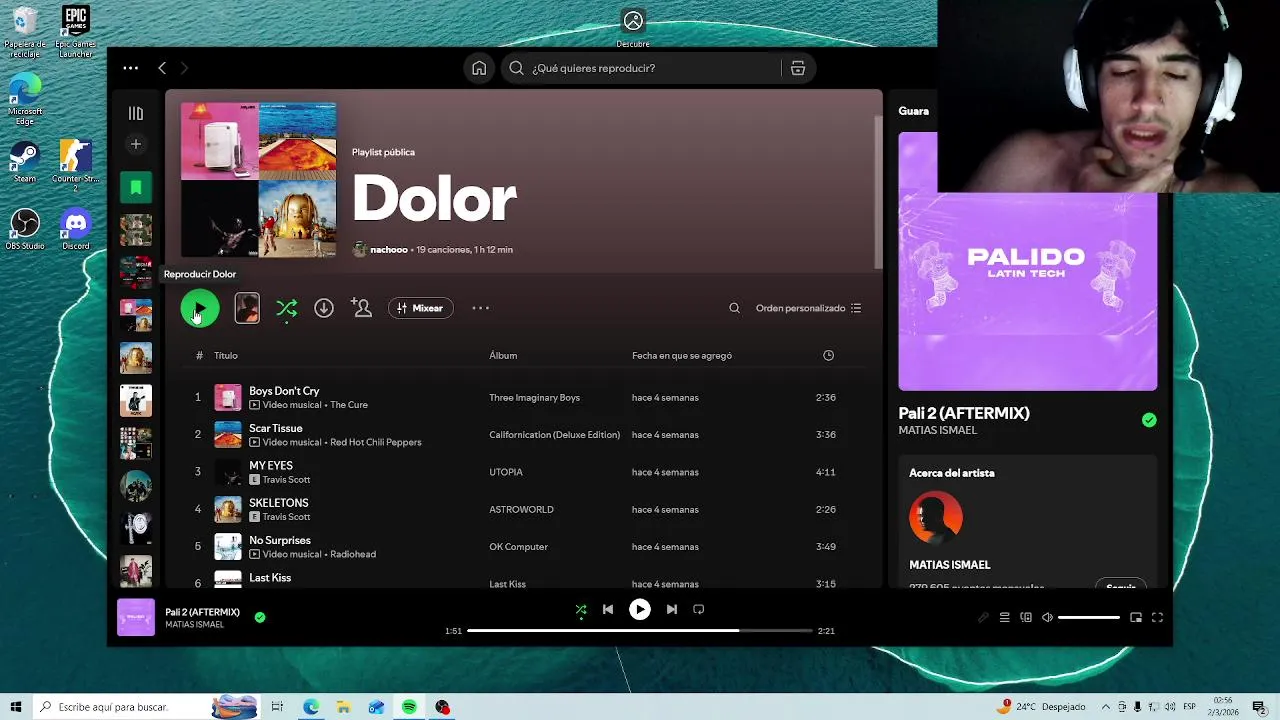
Task: Sort by duration clock icon column
Action: 828,356
